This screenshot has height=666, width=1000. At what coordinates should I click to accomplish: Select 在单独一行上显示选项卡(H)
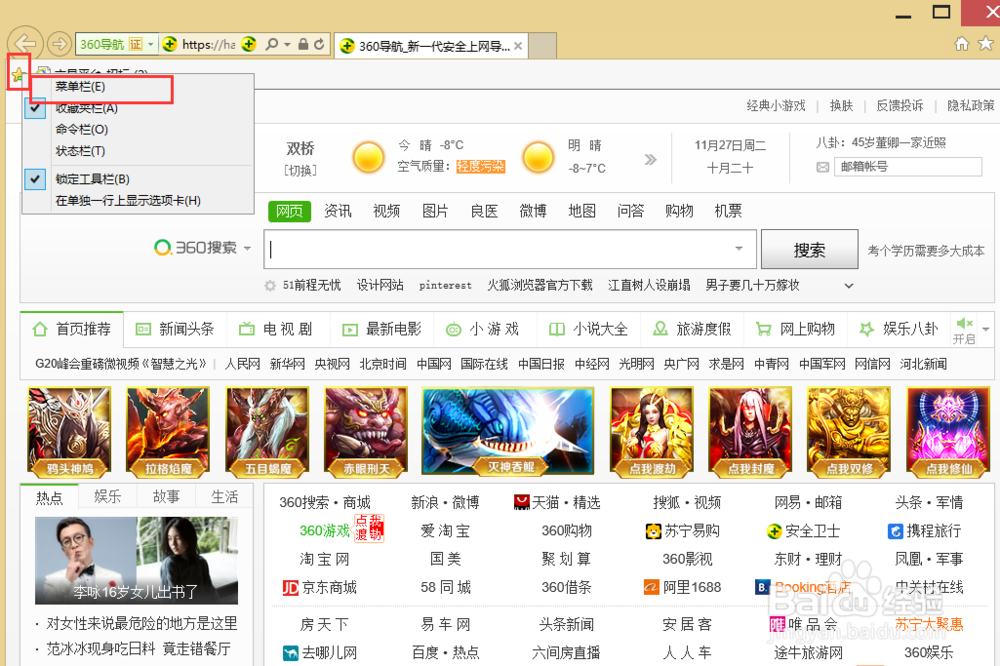tap(138, 201)
